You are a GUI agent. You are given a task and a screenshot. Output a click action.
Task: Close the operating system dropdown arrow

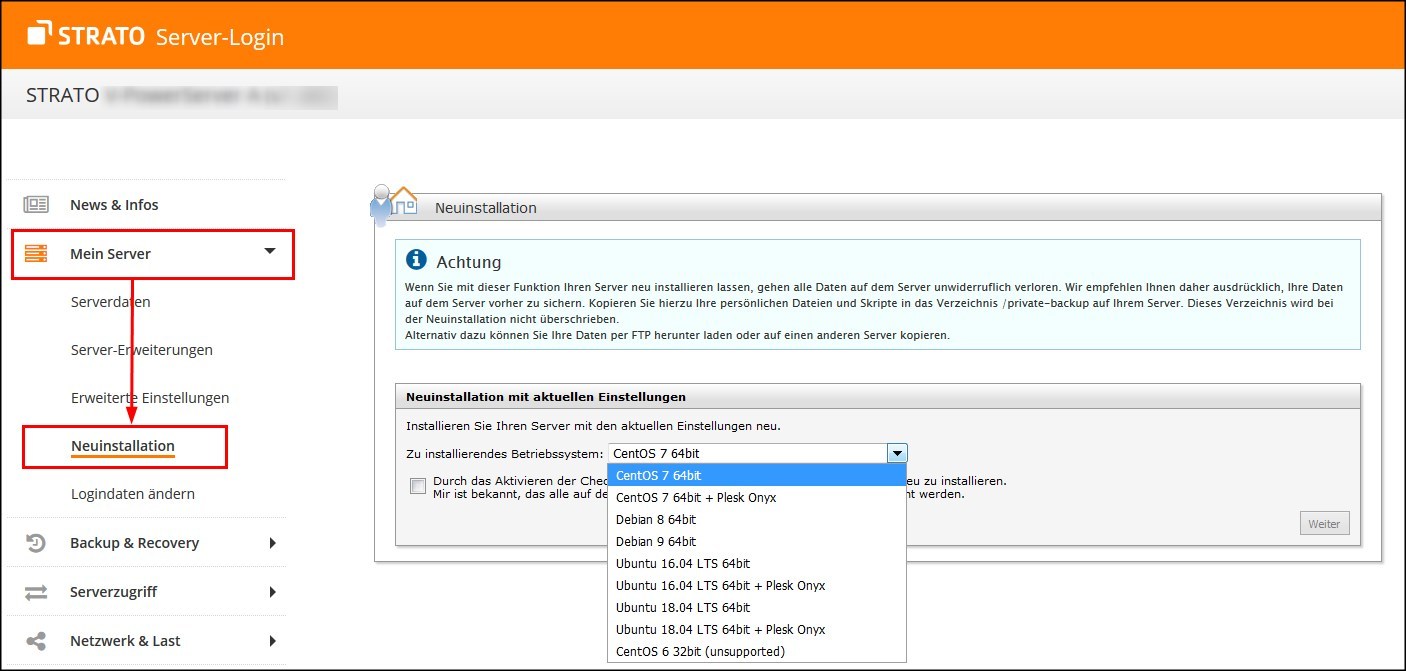click(897, 453)
